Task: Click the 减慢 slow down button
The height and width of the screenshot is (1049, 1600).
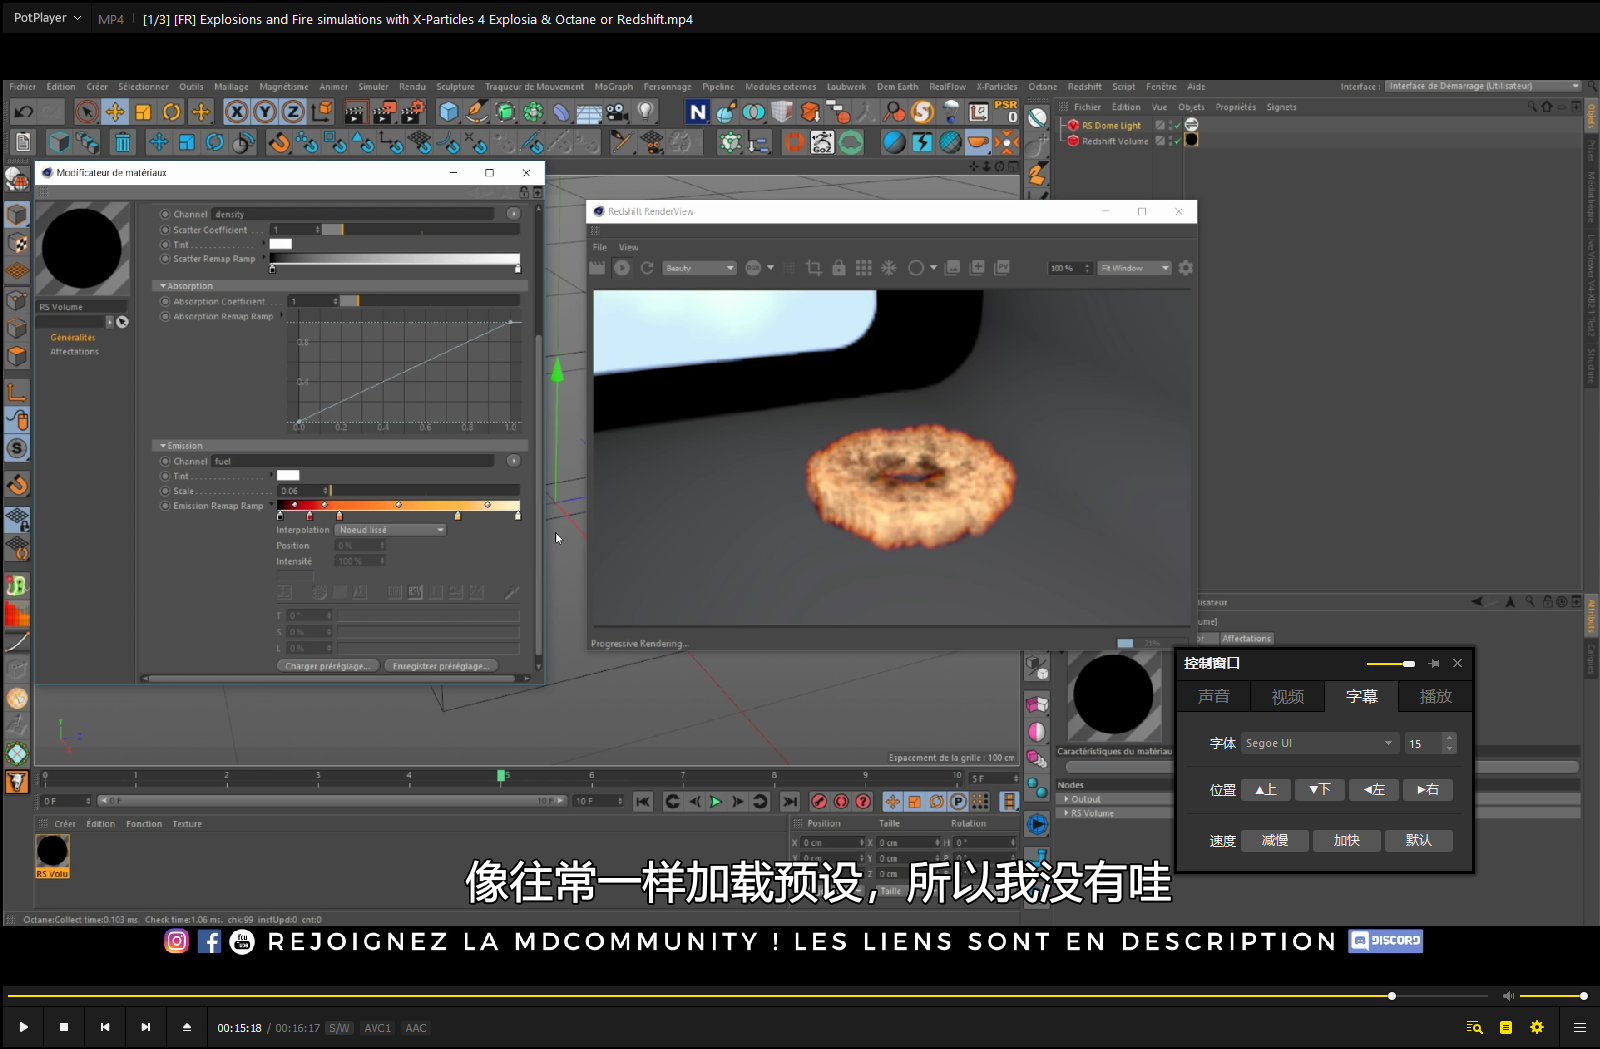Action: [x=1275, y=841]
